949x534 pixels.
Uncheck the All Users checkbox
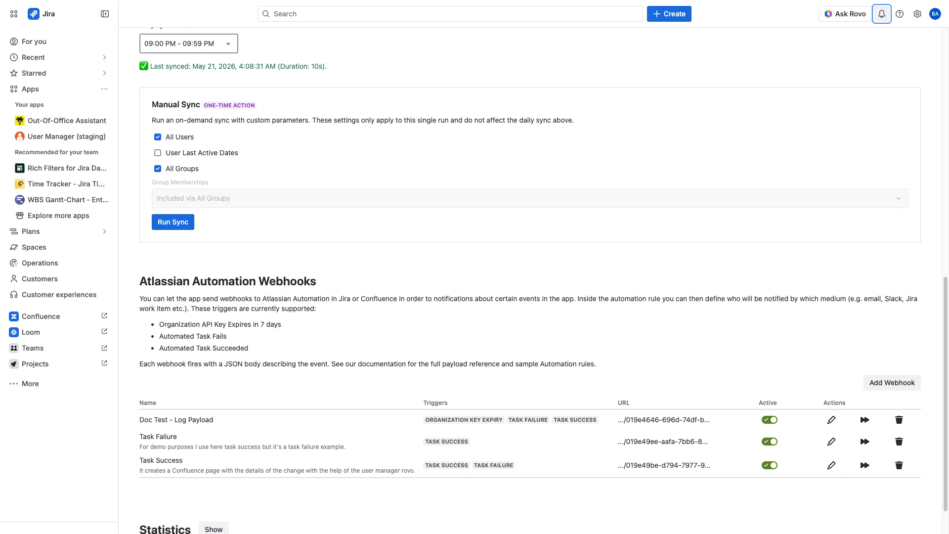[157, 137]
